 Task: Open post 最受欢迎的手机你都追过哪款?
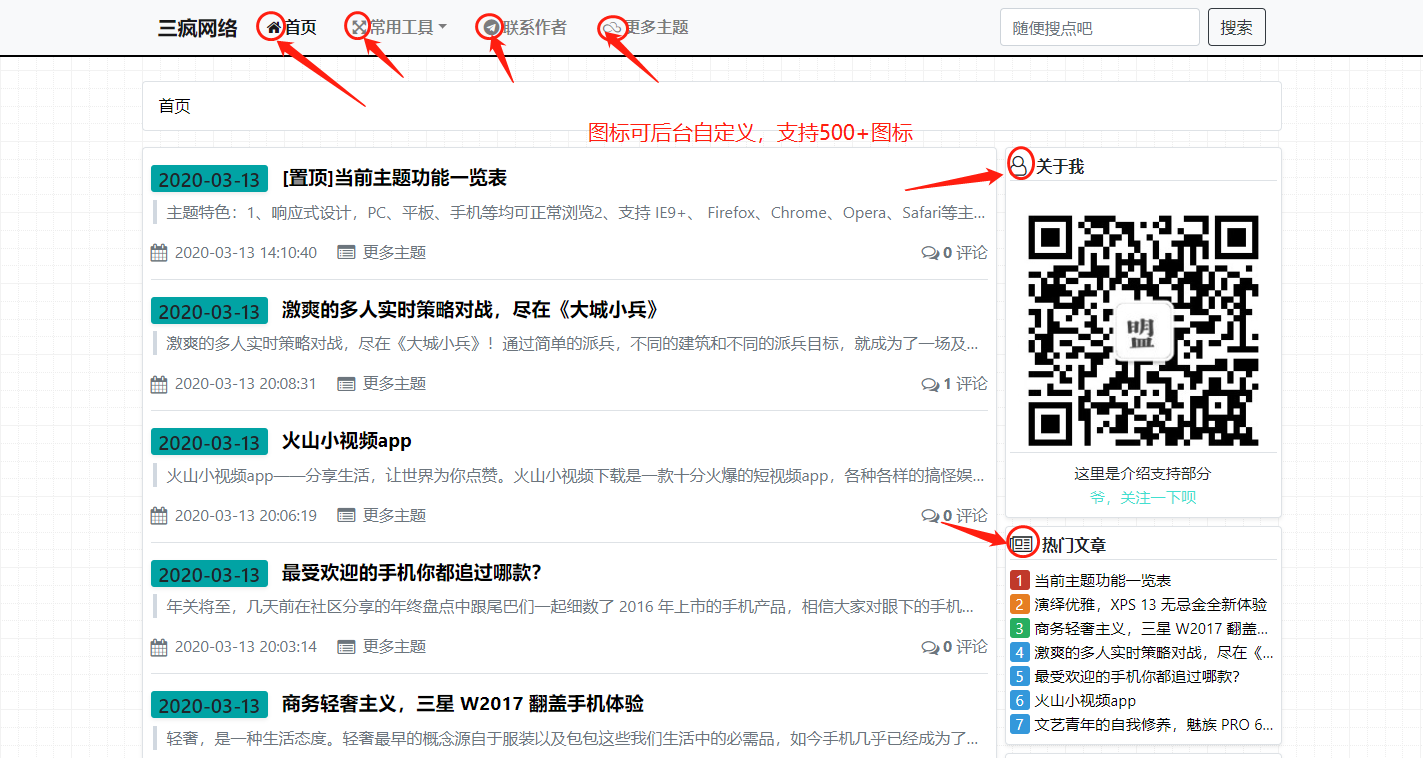pos(412,573)
